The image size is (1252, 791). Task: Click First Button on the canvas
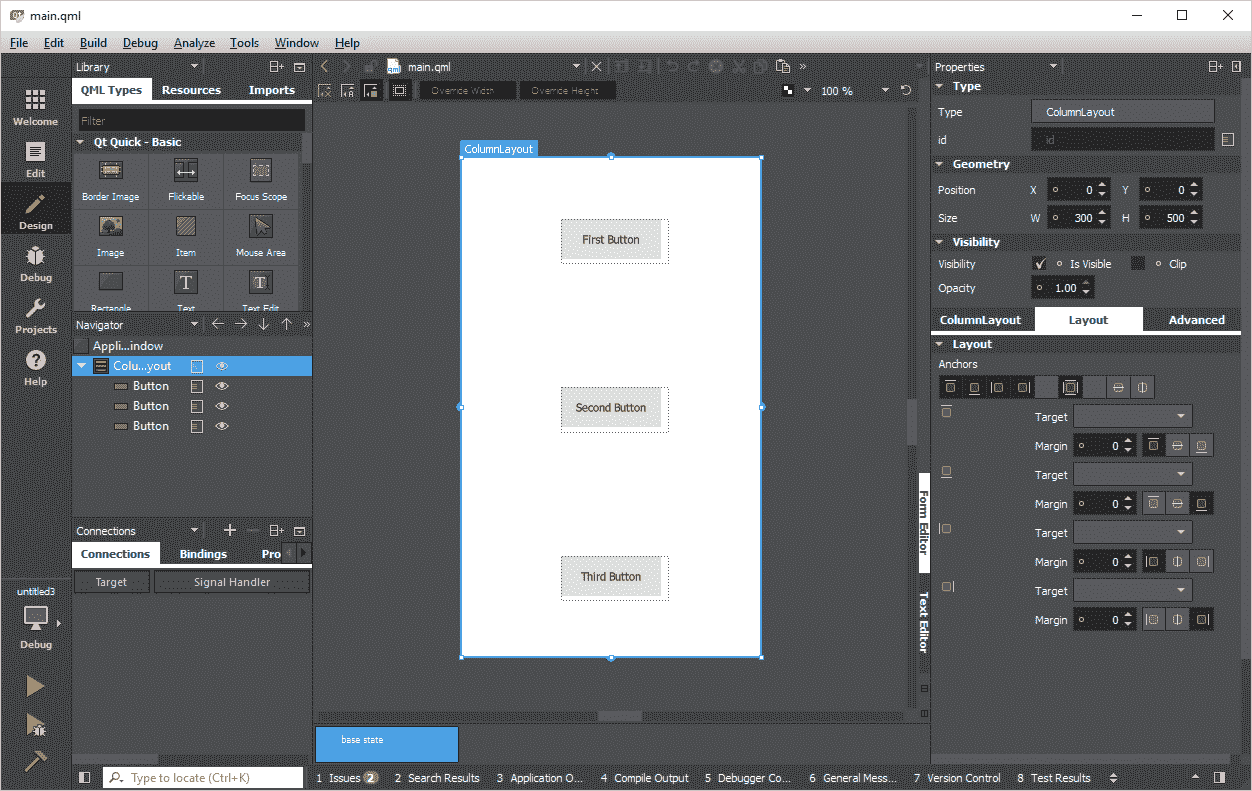pos(611,240)
